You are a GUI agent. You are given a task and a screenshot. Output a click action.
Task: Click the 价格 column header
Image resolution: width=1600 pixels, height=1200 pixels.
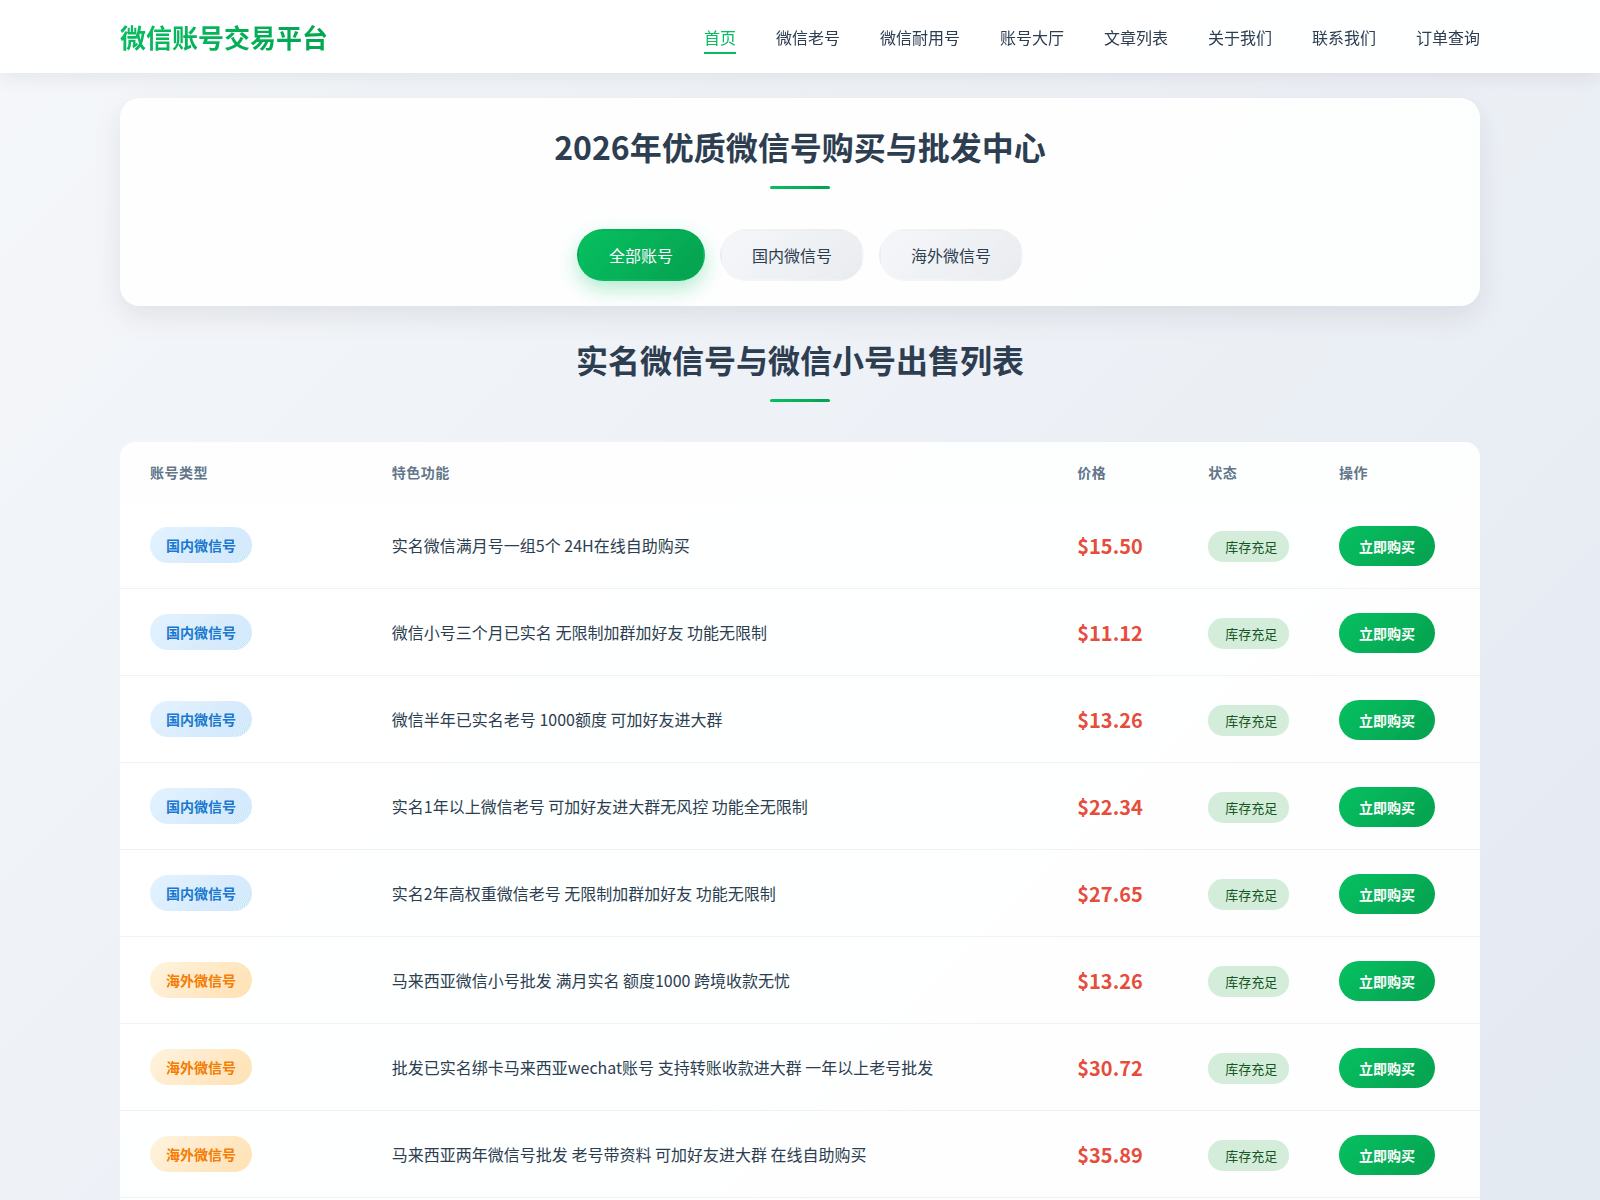pyautogui.click(x=1091, y=473)
